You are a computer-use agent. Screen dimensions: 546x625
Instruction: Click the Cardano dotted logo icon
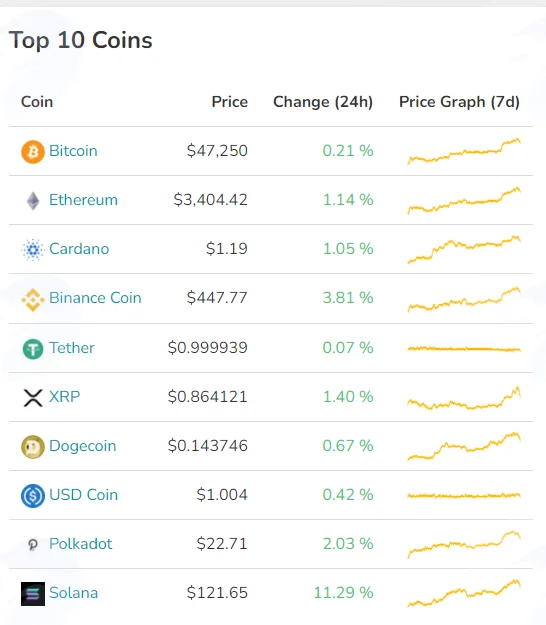(33, 250)
